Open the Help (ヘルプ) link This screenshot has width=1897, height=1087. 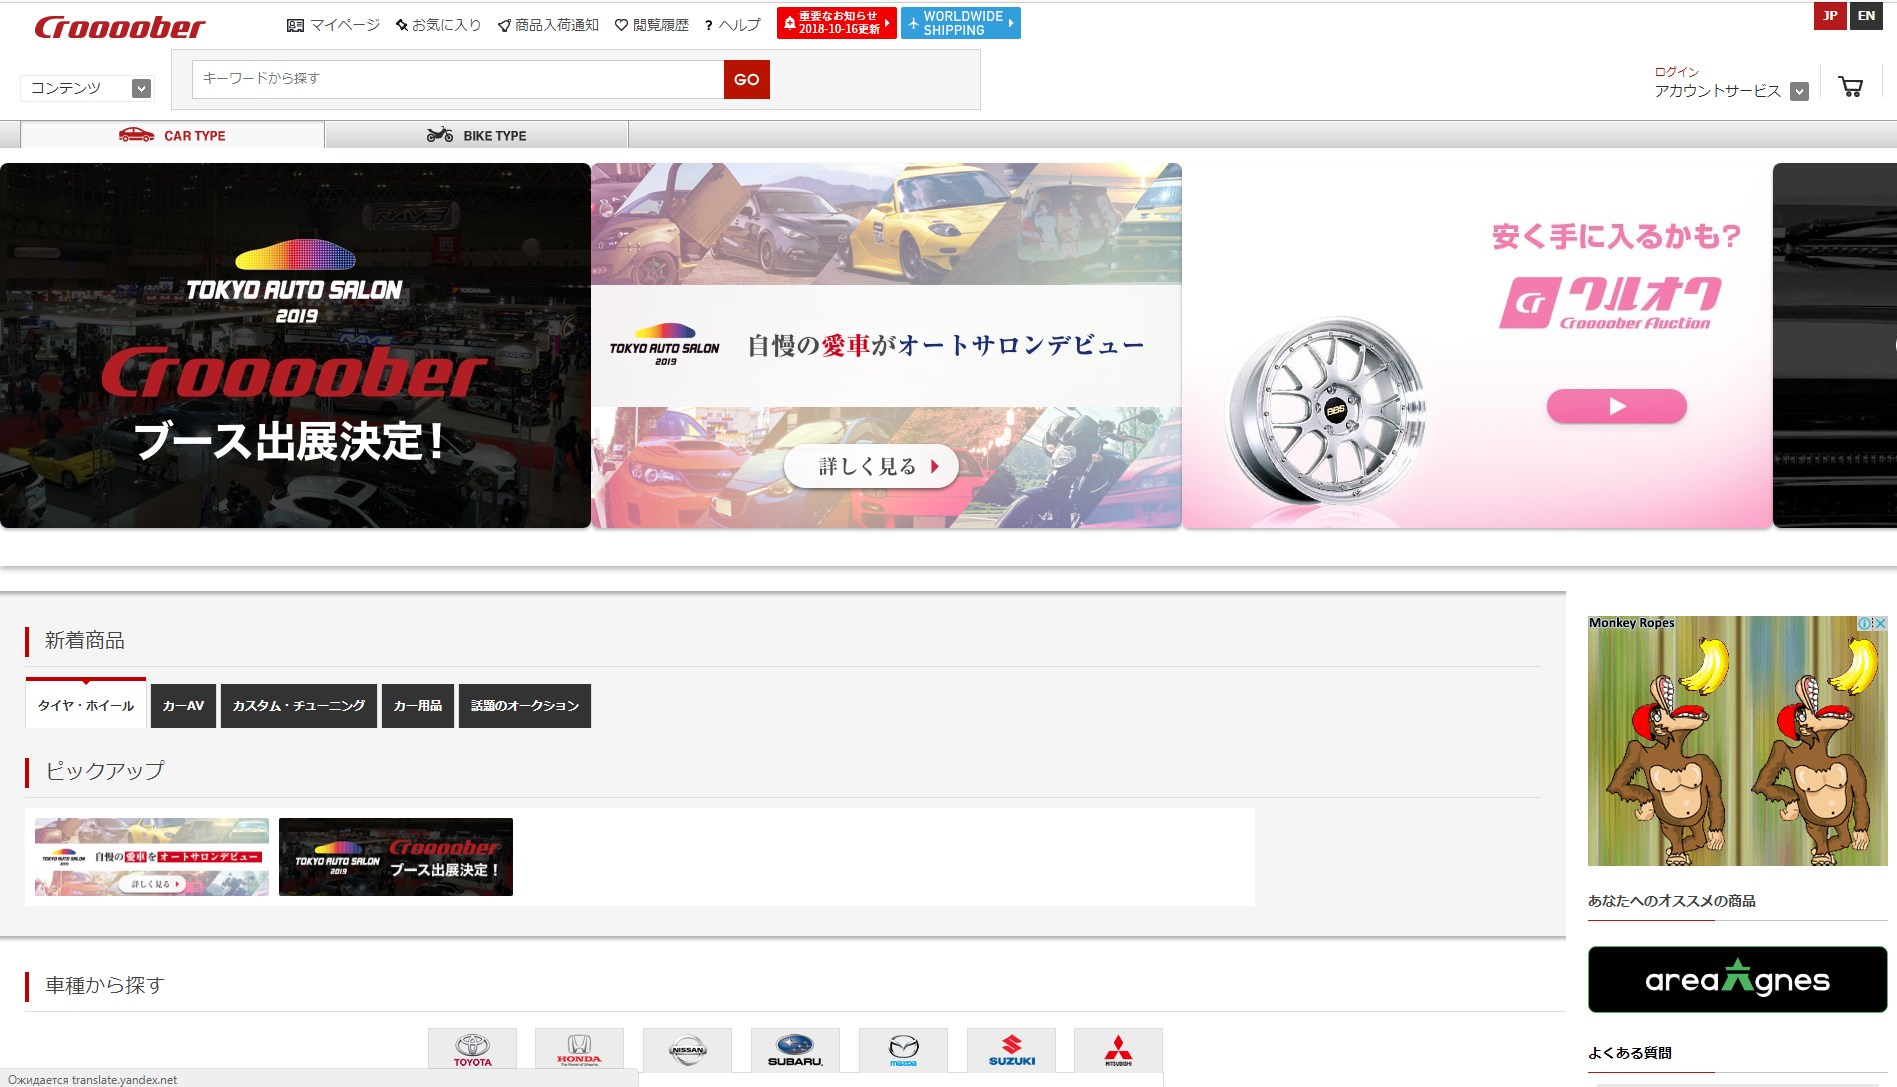tap(733, 25)
